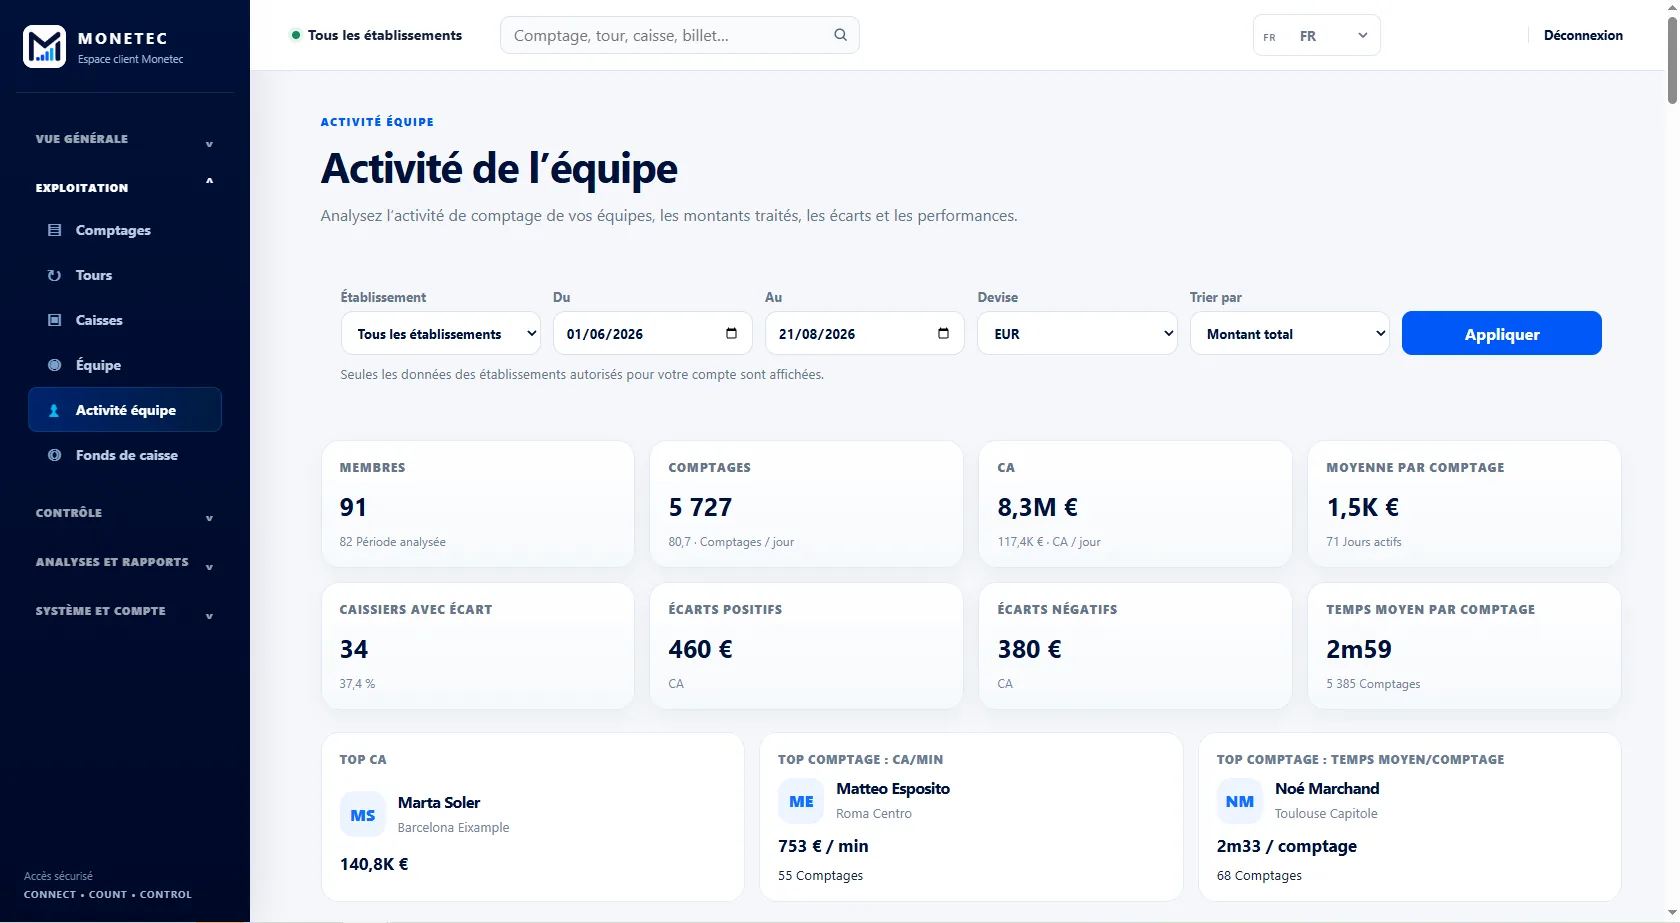The image size is (1680, 923).
Task: Click the Tours refresh icon
Action: click(x=55, y=275)
